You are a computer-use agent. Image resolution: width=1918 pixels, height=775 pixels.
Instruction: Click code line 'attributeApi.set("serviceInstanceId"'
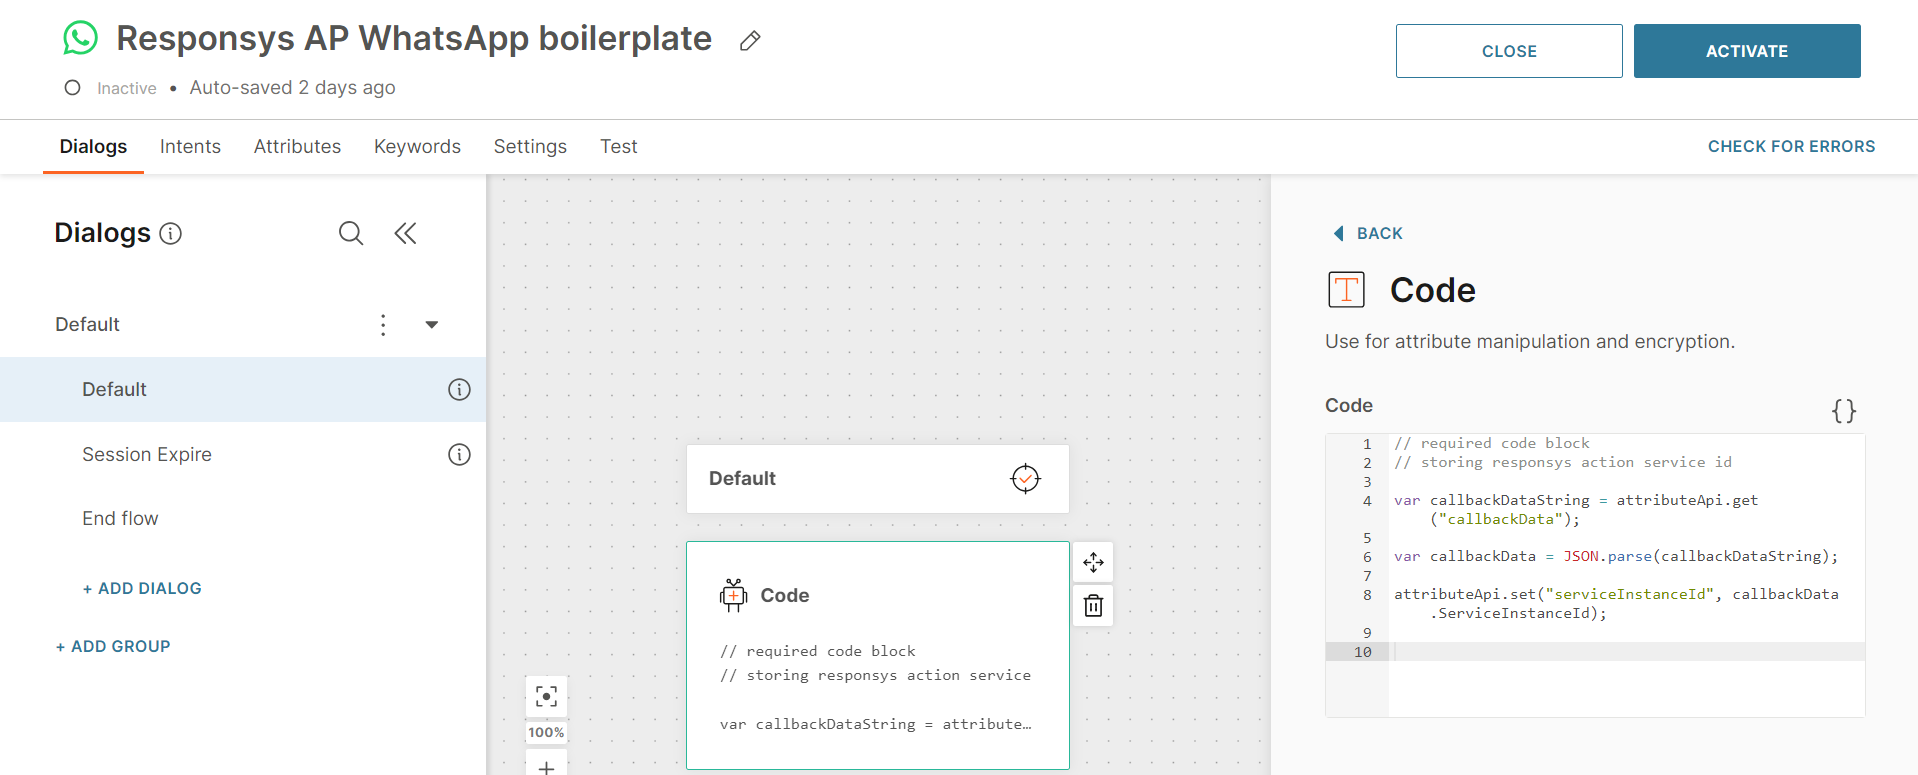click(x=1616, y=604)
